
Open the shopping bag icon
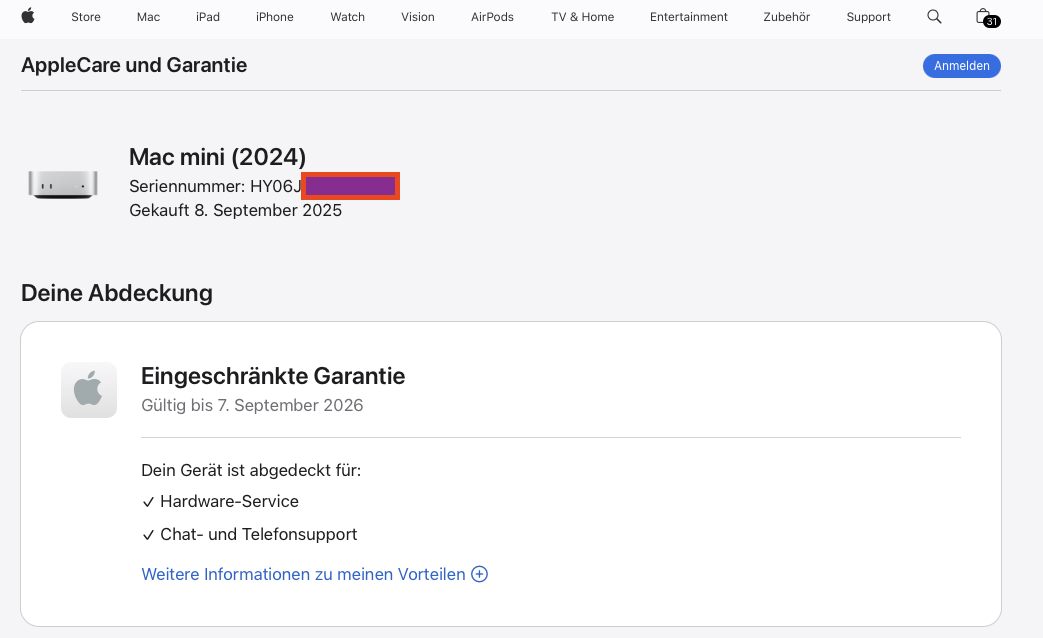(986, 17)
